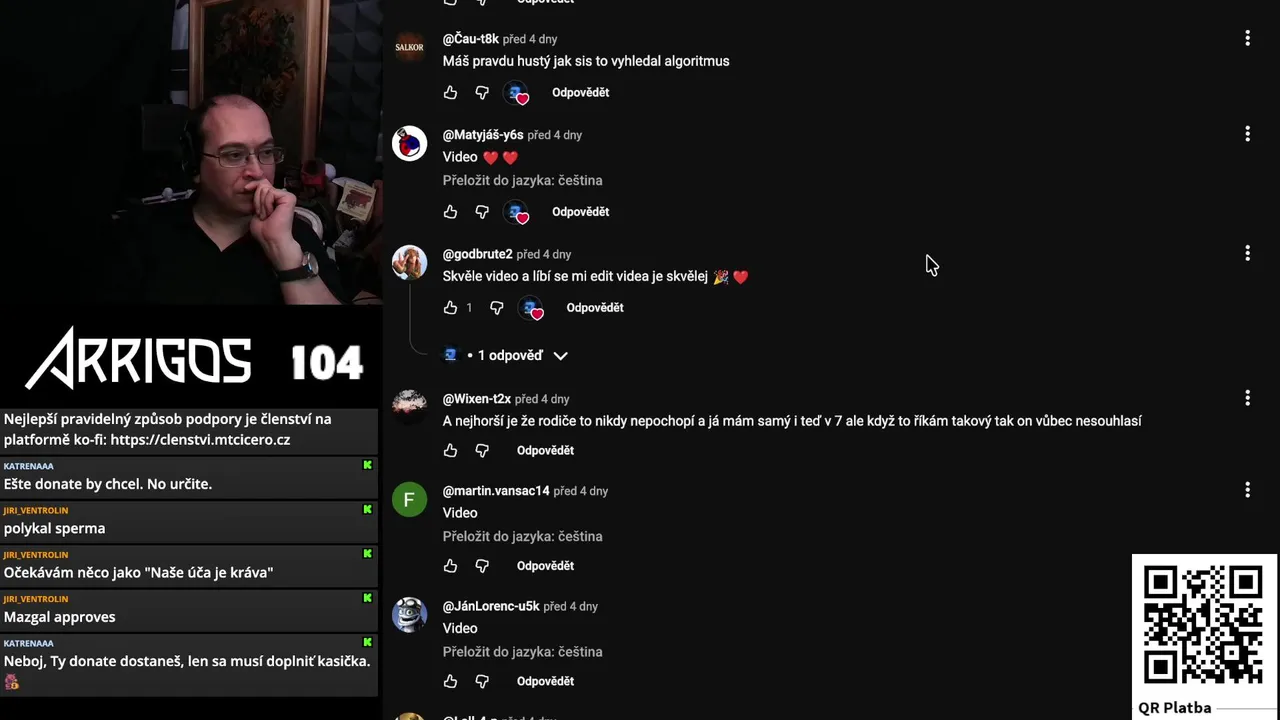1280x720 pixels.
Task: Like the comment by @Čau-t8k
Action: tap(450, 92)
